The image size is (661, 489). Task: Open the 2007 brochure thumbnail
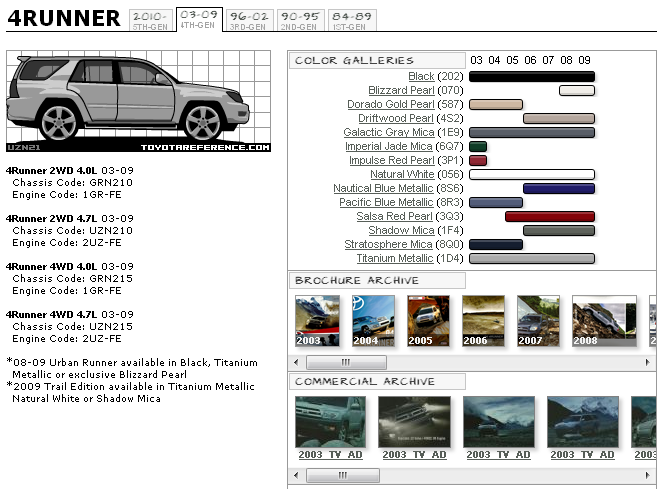pyautogui.click(x=538, y=321)
